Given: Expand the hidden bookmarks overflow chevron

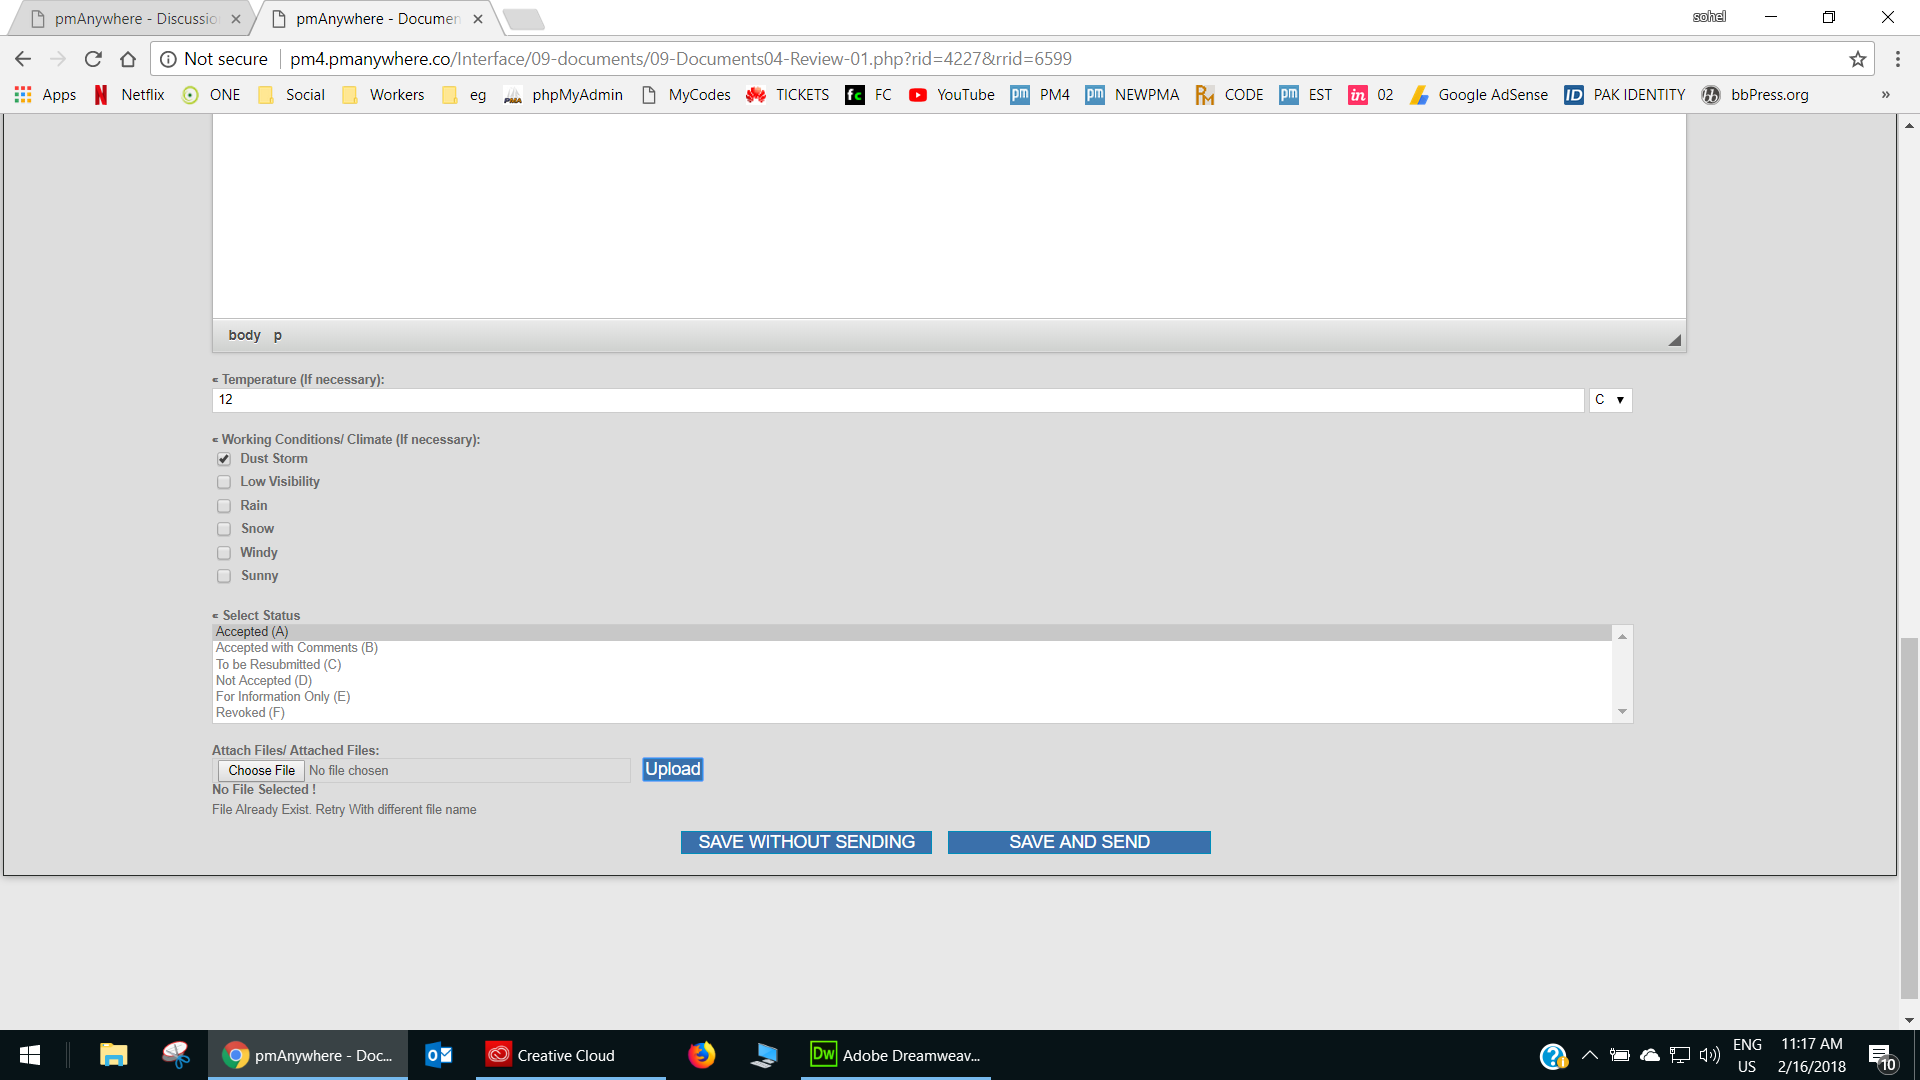Looking at the screenshot, I should pyautogui.click(x=1885, y=95).
